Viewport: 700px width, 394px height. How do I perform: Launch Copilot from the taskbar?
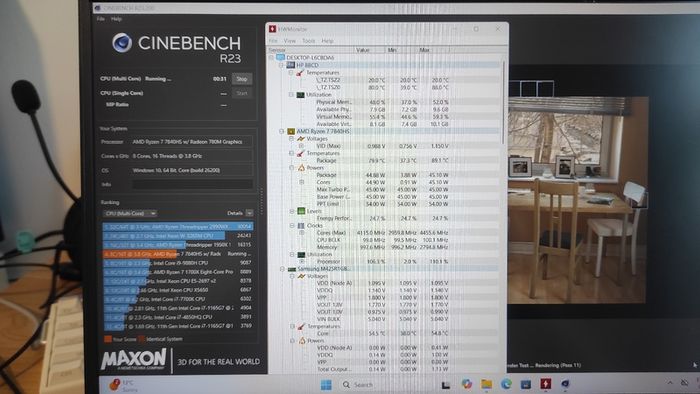point(467,384)
